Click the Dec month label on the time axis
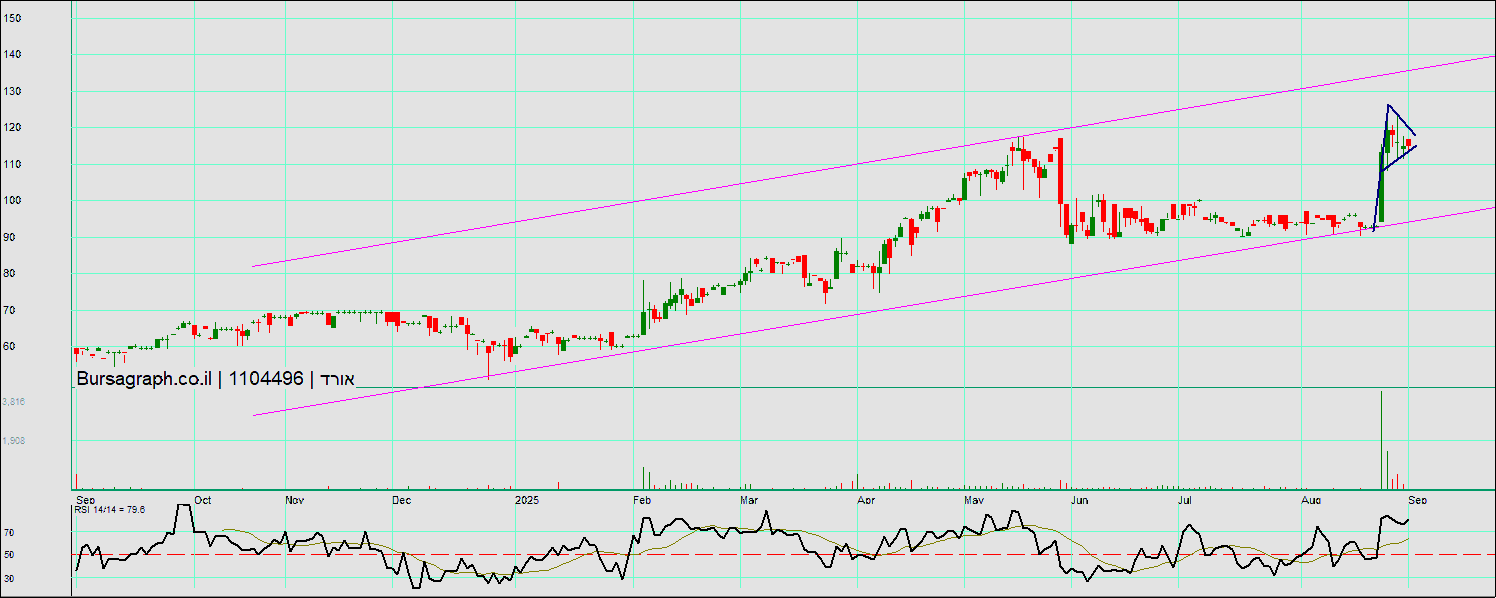Viewport: 1496px width, 598px height. pos(402,499)
